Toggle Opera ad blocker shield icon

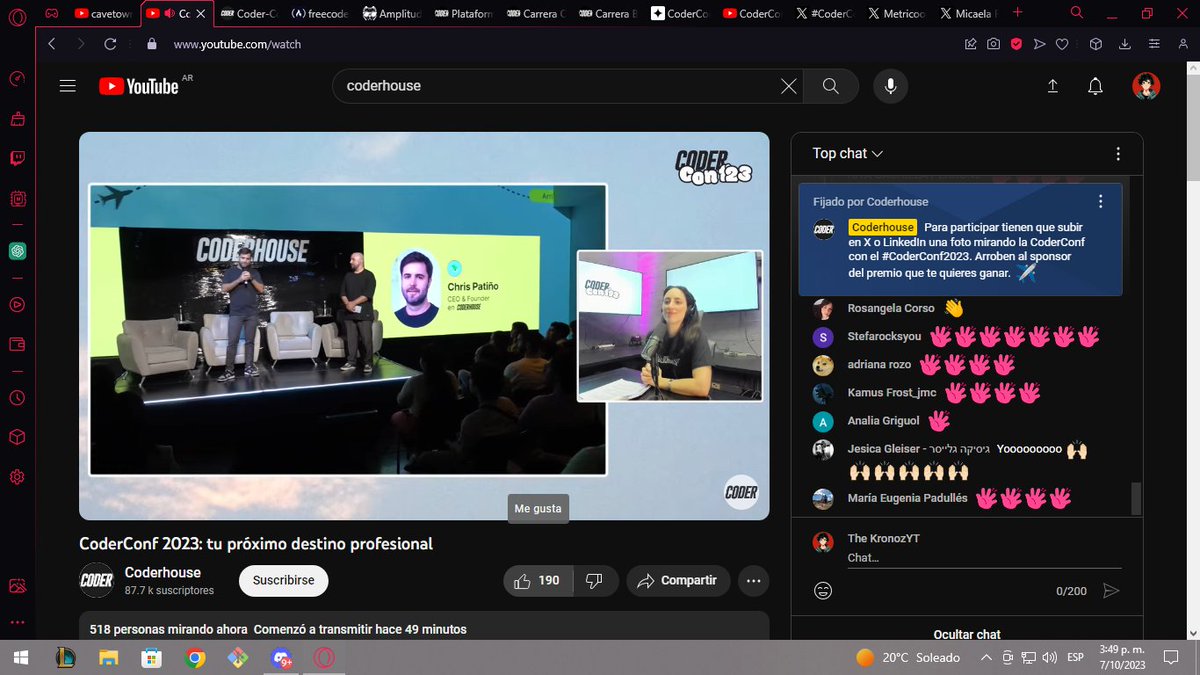click(1016, 44)
